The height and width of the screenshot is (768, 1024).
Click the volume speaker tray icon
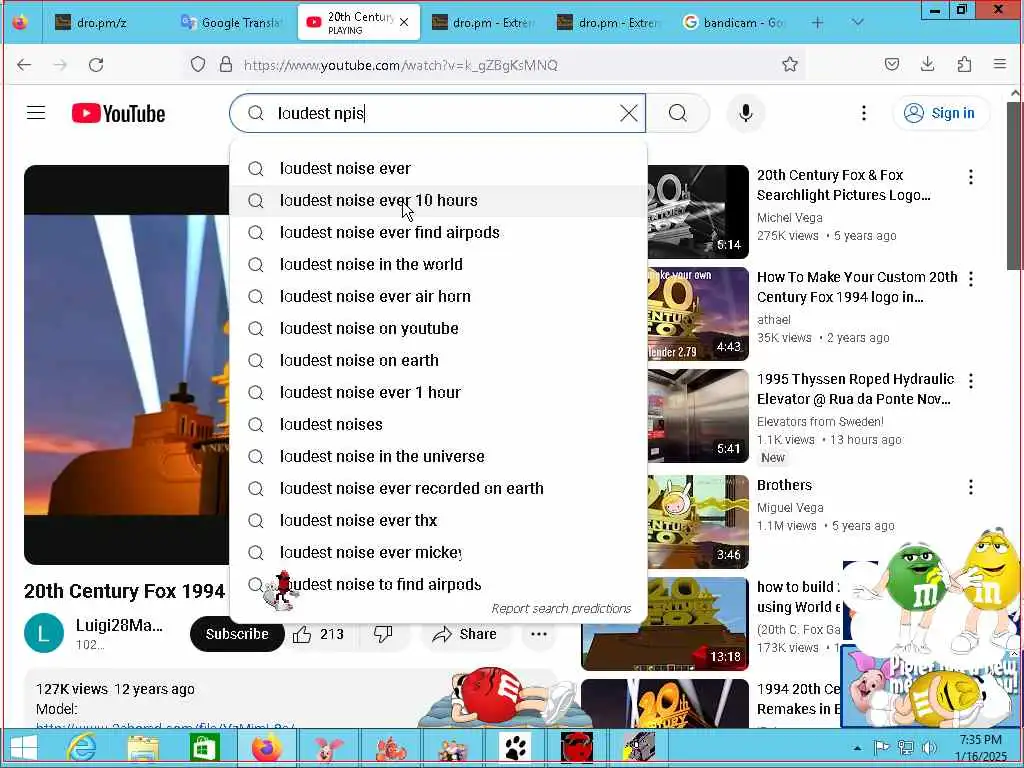click(928, 748)
